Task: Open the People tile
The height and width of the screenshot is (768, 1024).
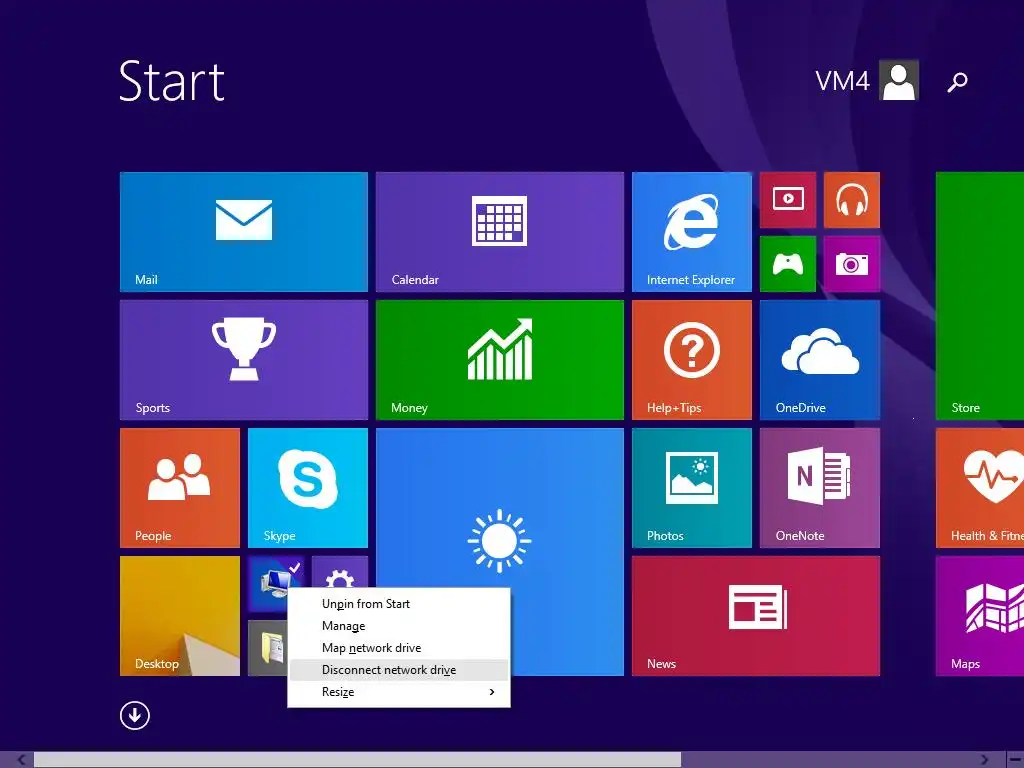Action: click(180, 488)
